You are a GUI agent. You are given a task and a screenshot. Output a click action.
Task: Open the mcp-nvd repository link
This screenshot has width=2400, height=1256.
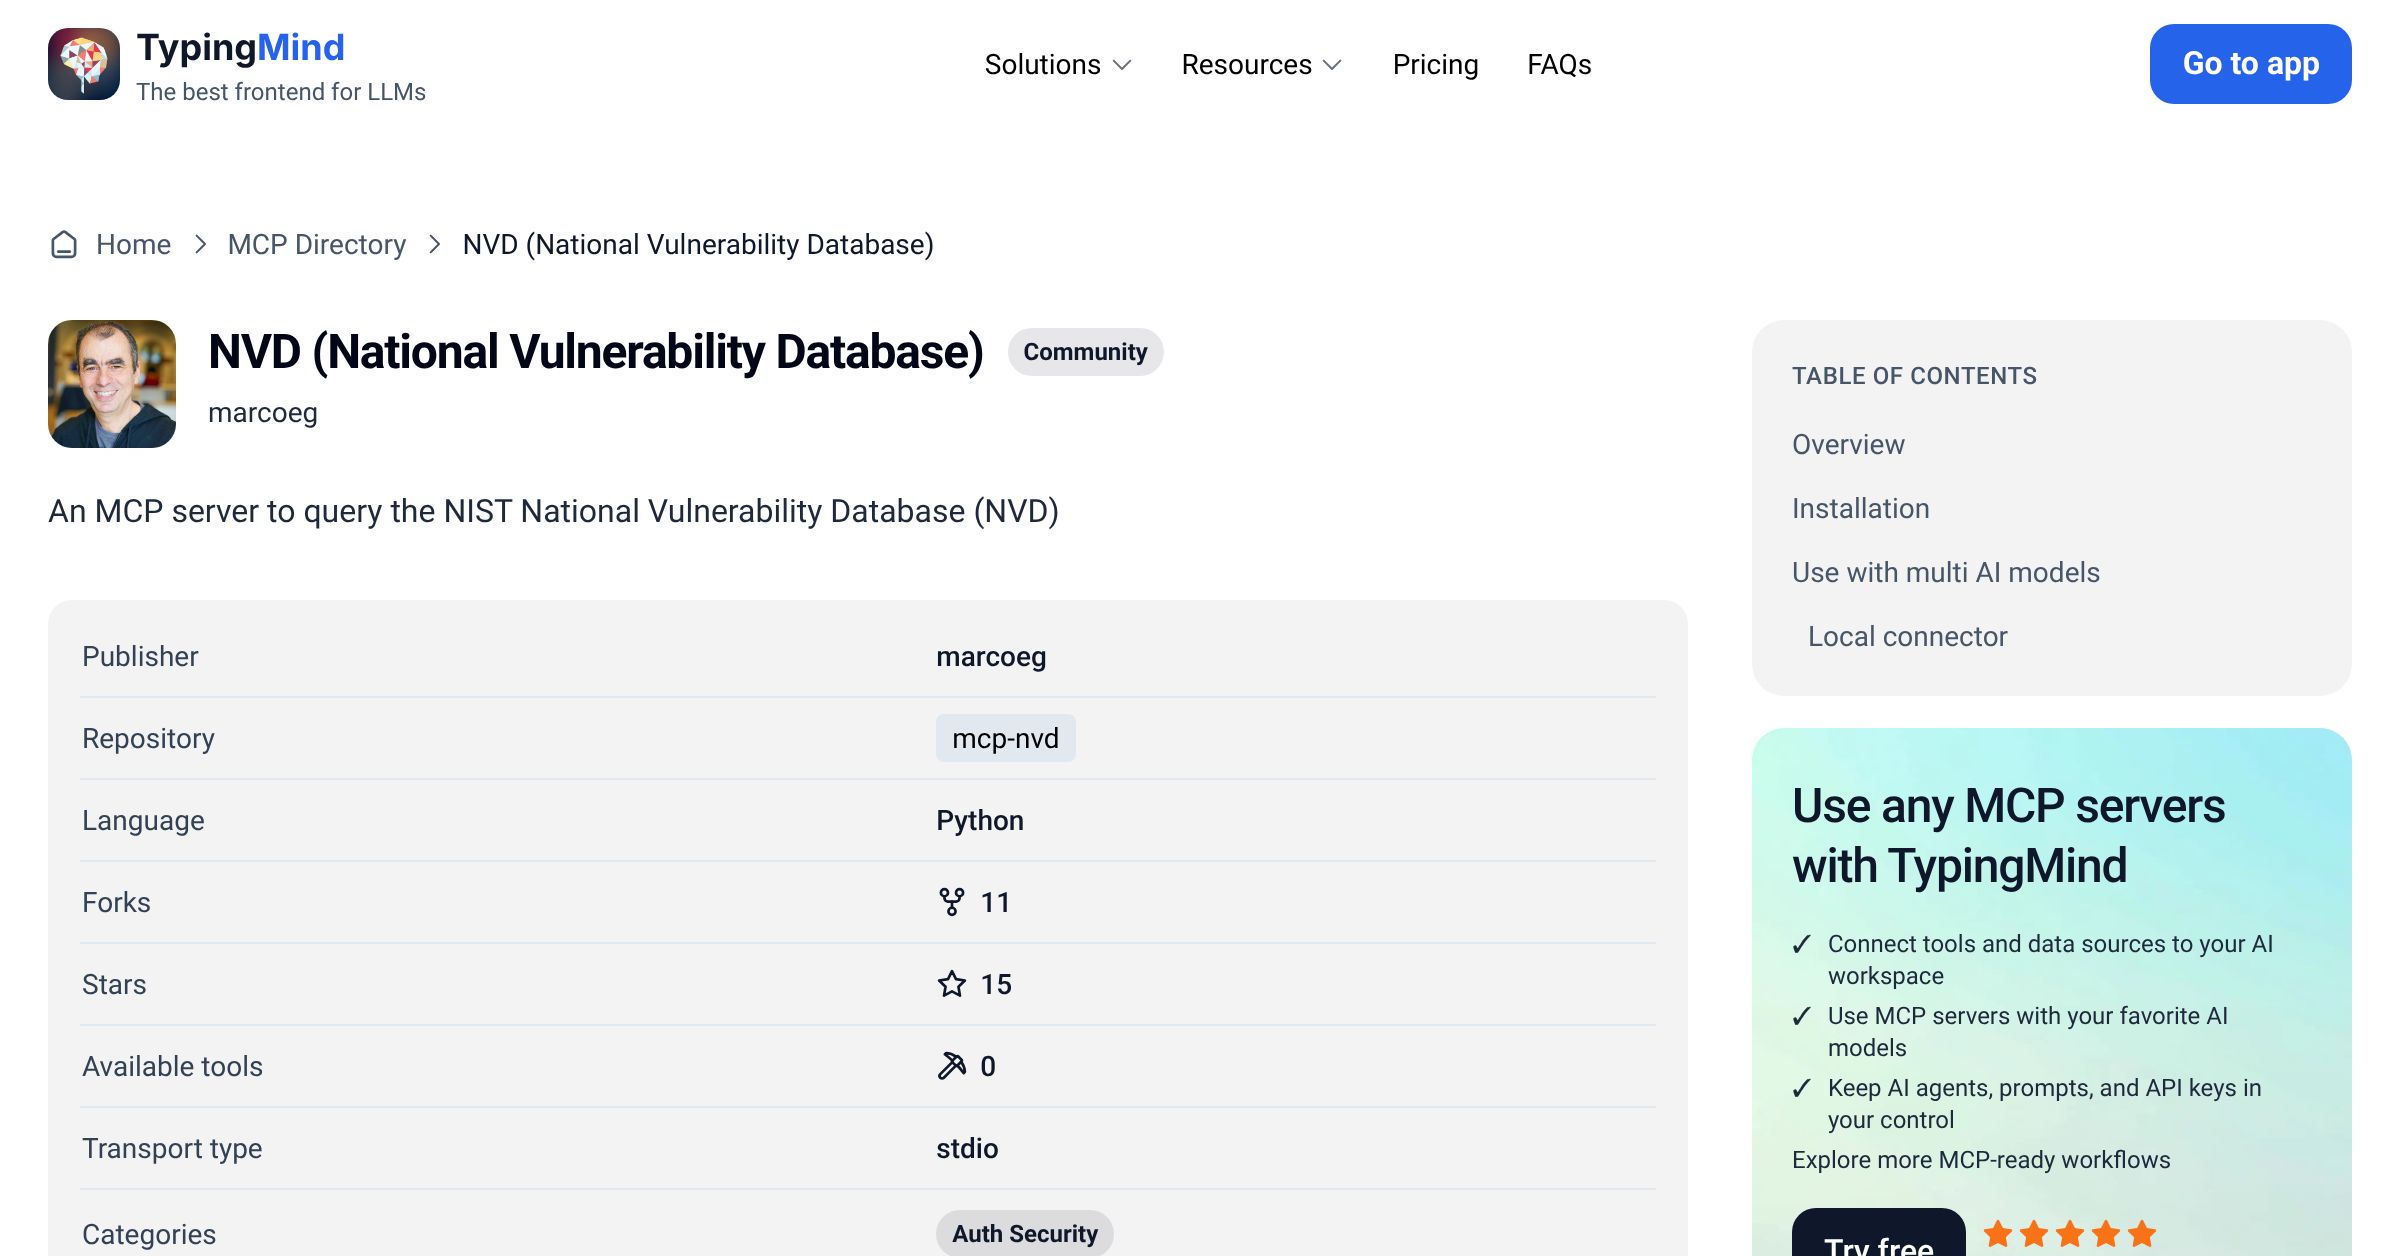1005,738
